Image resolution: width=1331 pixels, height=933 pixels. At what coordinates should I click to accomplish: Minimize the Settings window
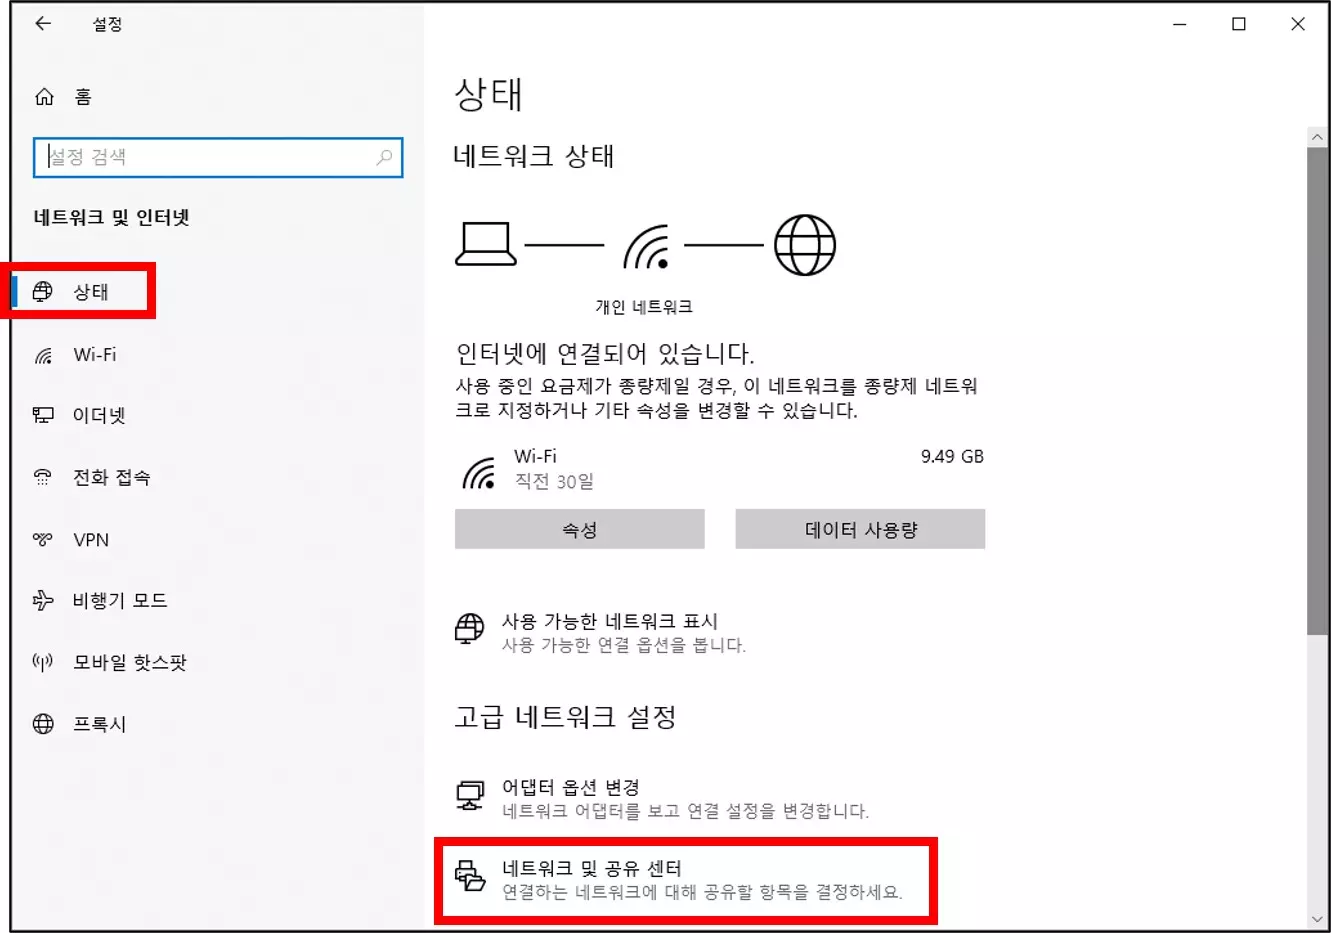(1180, 24)
